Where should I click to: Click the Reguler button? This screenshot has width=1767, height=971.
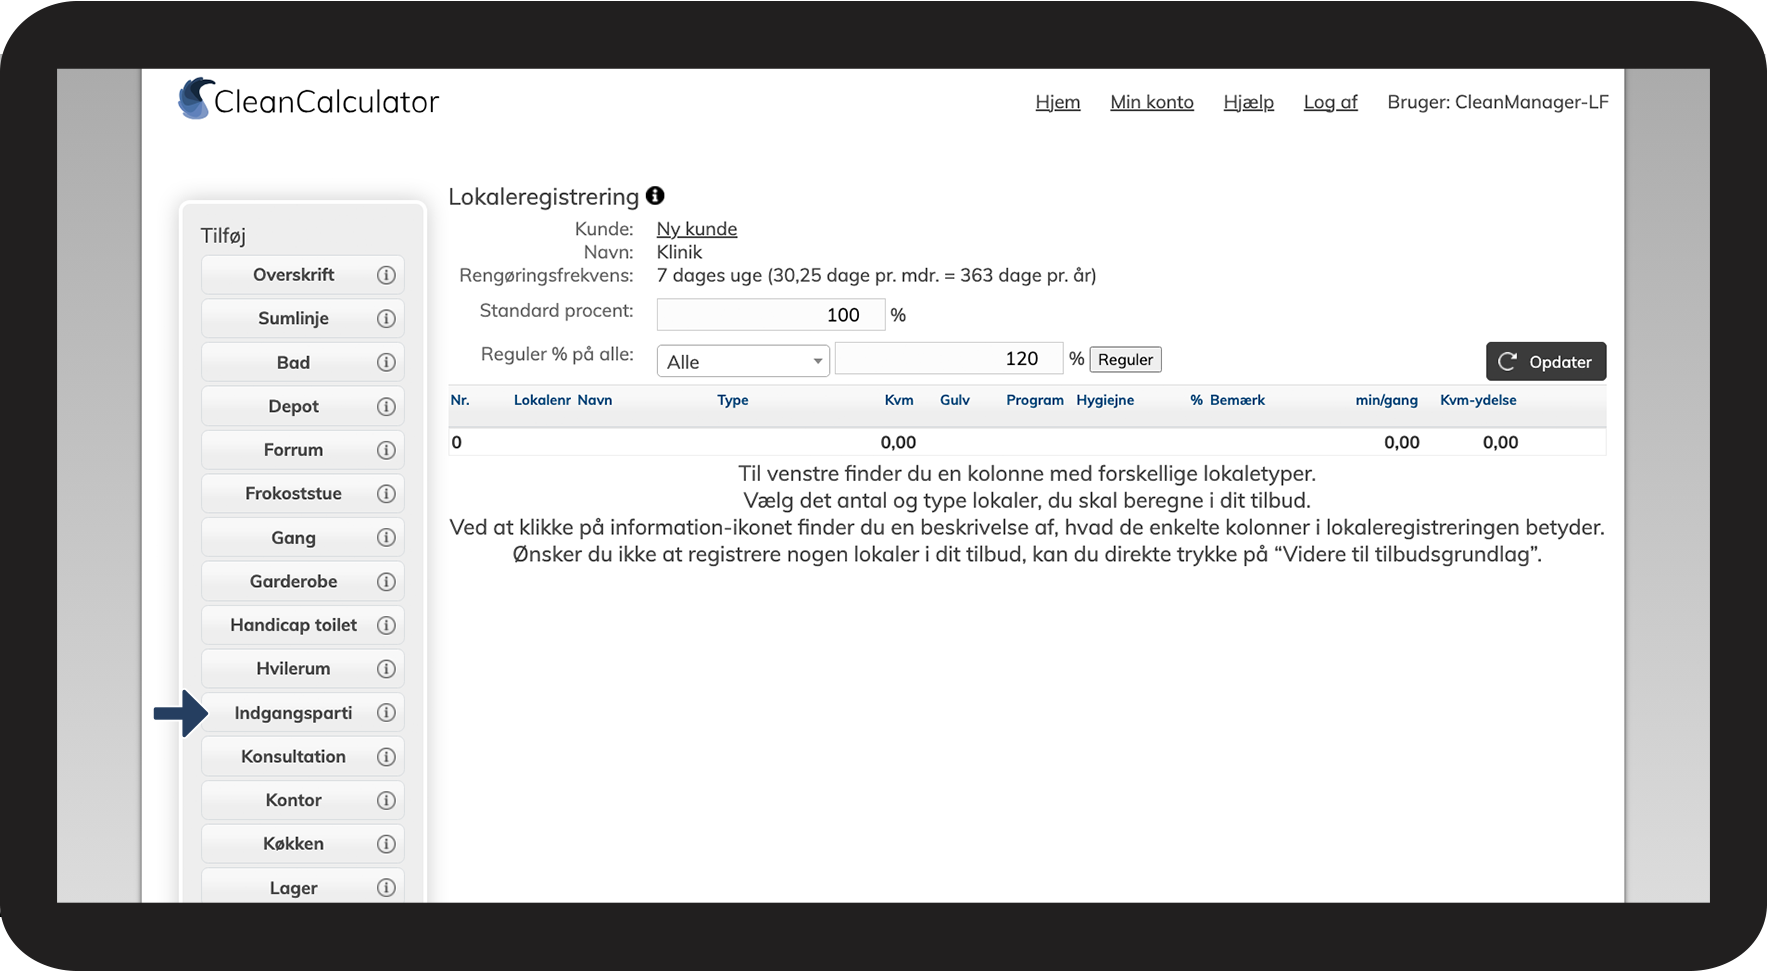point(1125,360)
